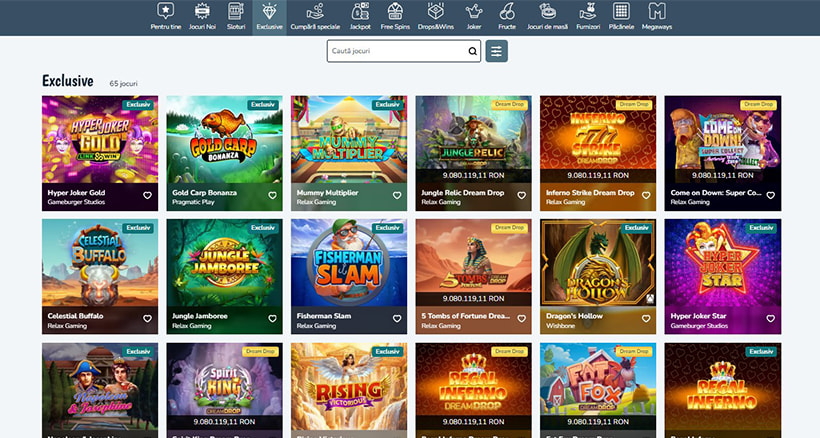
Task: Favorite Hyper Joker Gold with heart
Action: [147, 195]
